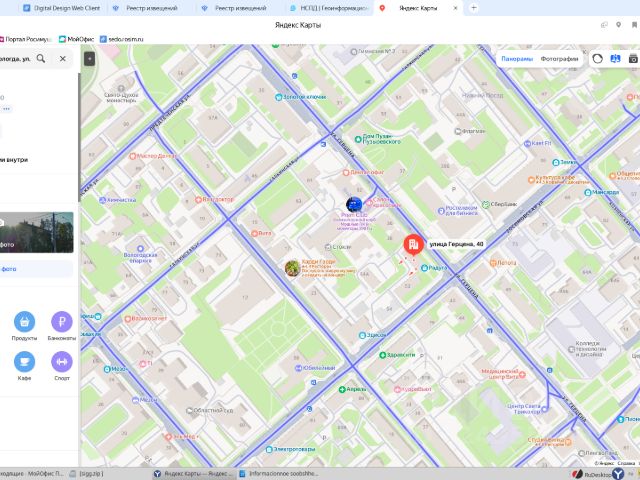Click the three dots more button
This screenshot has height=480, width=640.
coord(7,109)
